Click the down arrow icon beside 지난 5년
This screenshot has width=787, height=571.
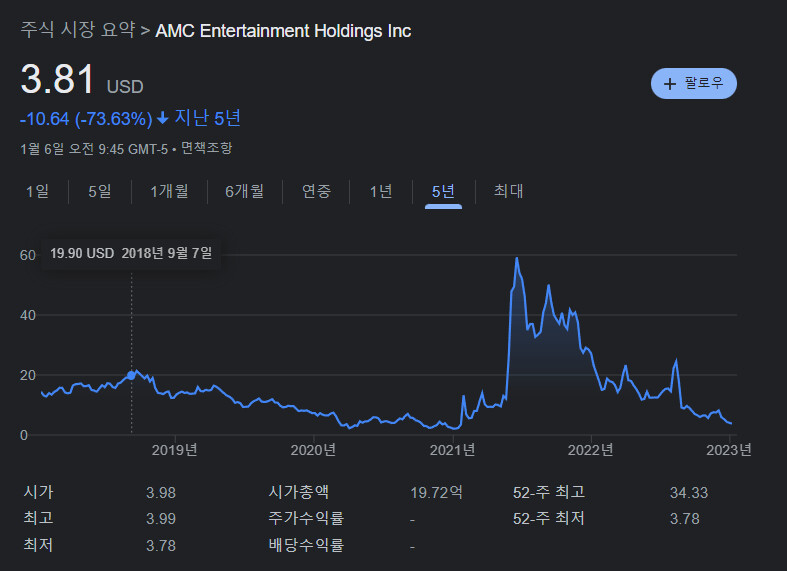(163, 118)
